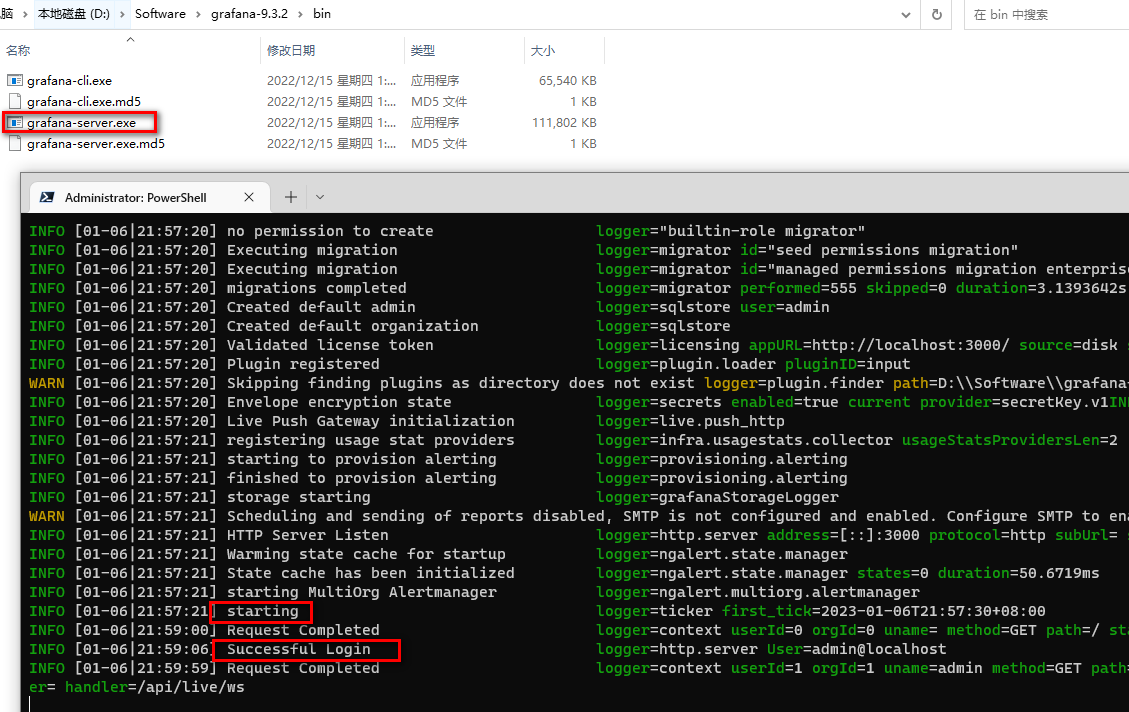This screenshot has width=1129, height=712.
Task: Sort files by the 类型 column header
Action: (x=423, y=50)
